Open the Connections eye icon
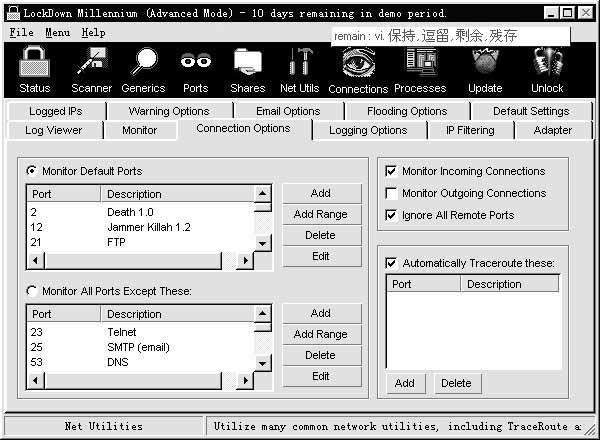Viewport: 600px width, 440px height. pos(358,62)
